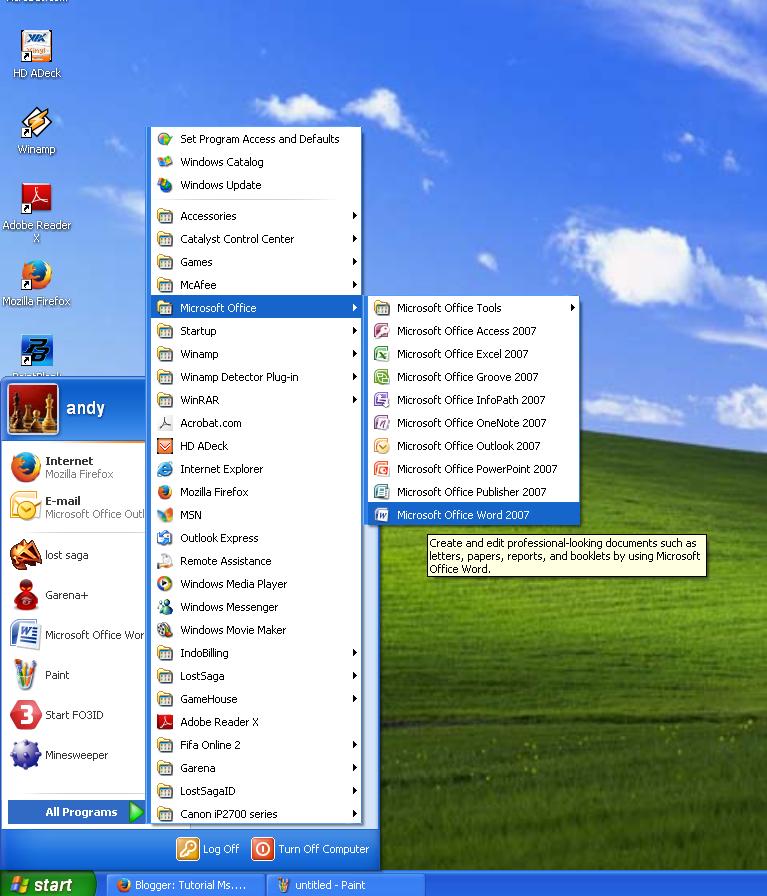Click the Publisher 2007 icon

click(381, 492)
